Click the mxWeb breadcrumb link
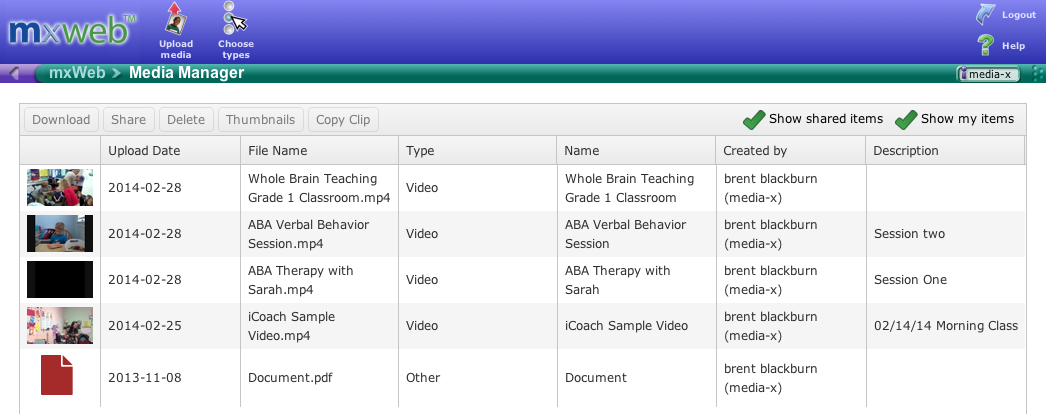The width and height of the screenshot is (1046, 414). (x=77, y=73)
